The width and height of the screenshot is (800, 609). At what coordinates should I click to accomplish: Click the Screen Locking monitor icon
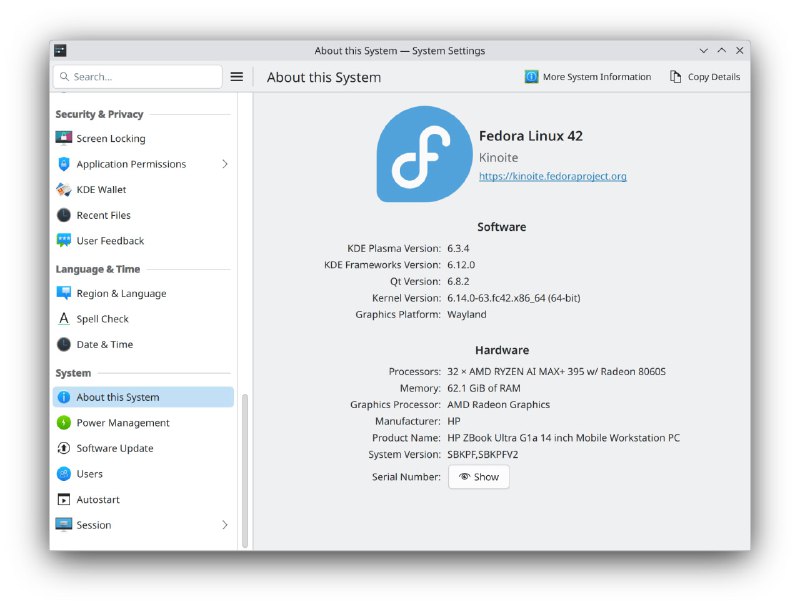[64, 138]
